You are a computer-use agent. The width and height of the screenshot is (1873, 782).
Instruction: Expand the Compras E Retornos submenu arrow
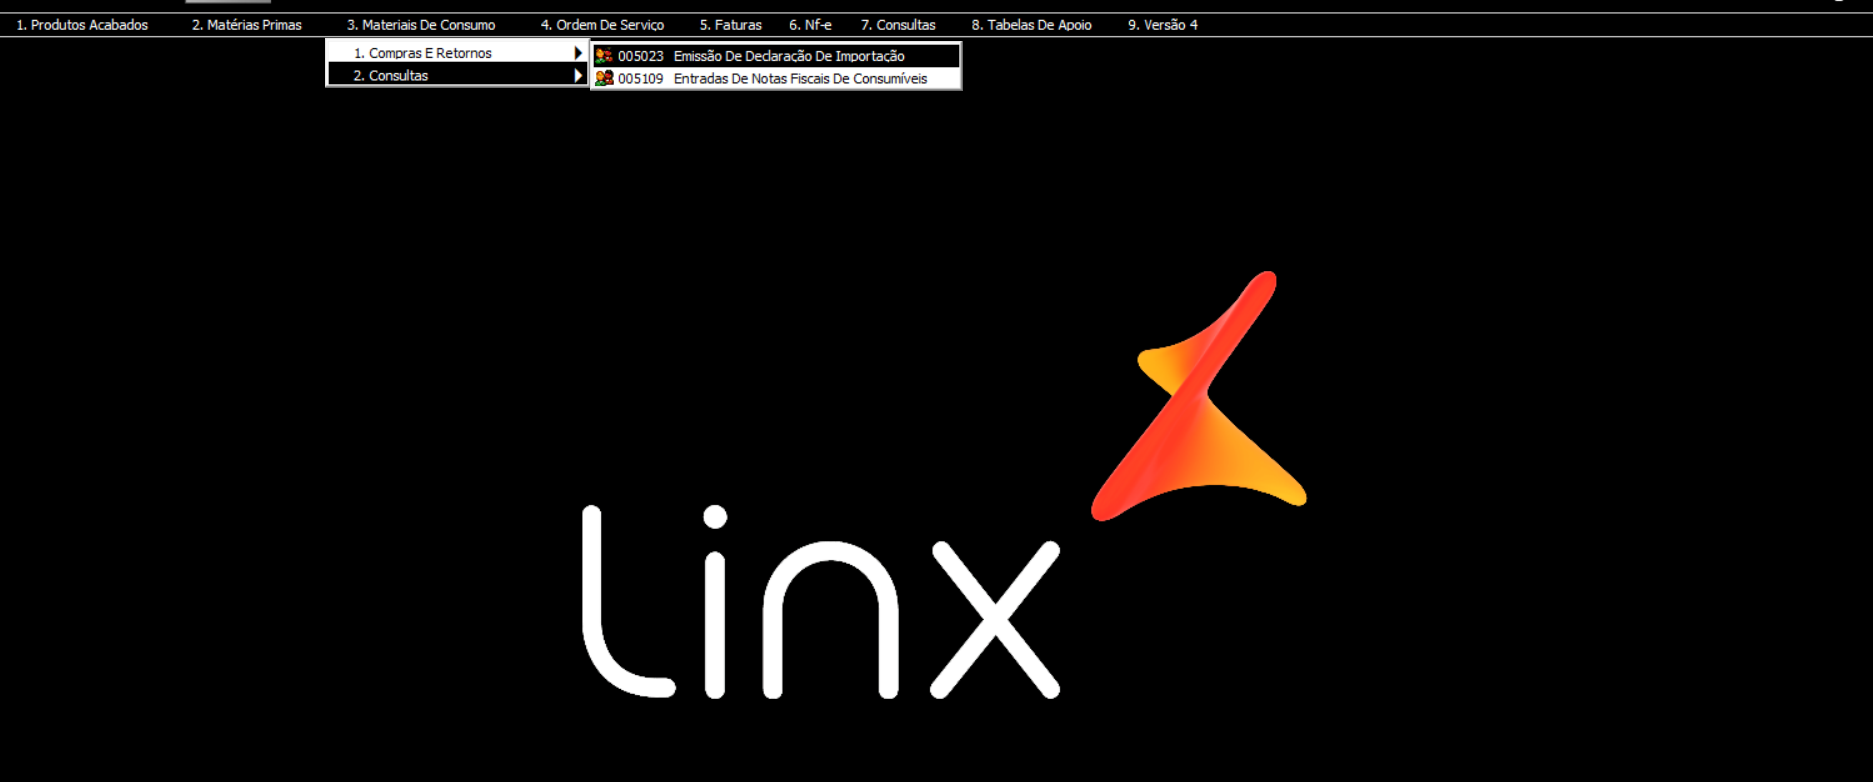pyautogui.click(x=578, y=53)
